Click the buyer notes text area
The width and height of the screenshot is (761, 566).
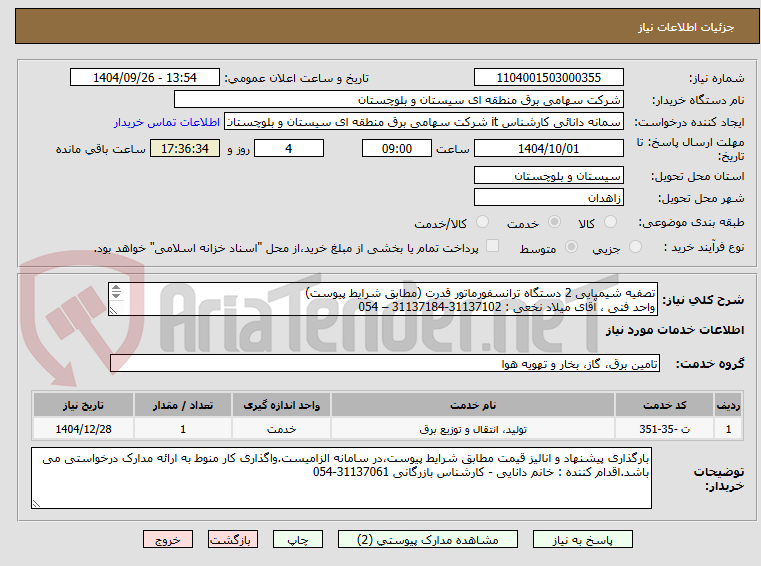[341, 478]
